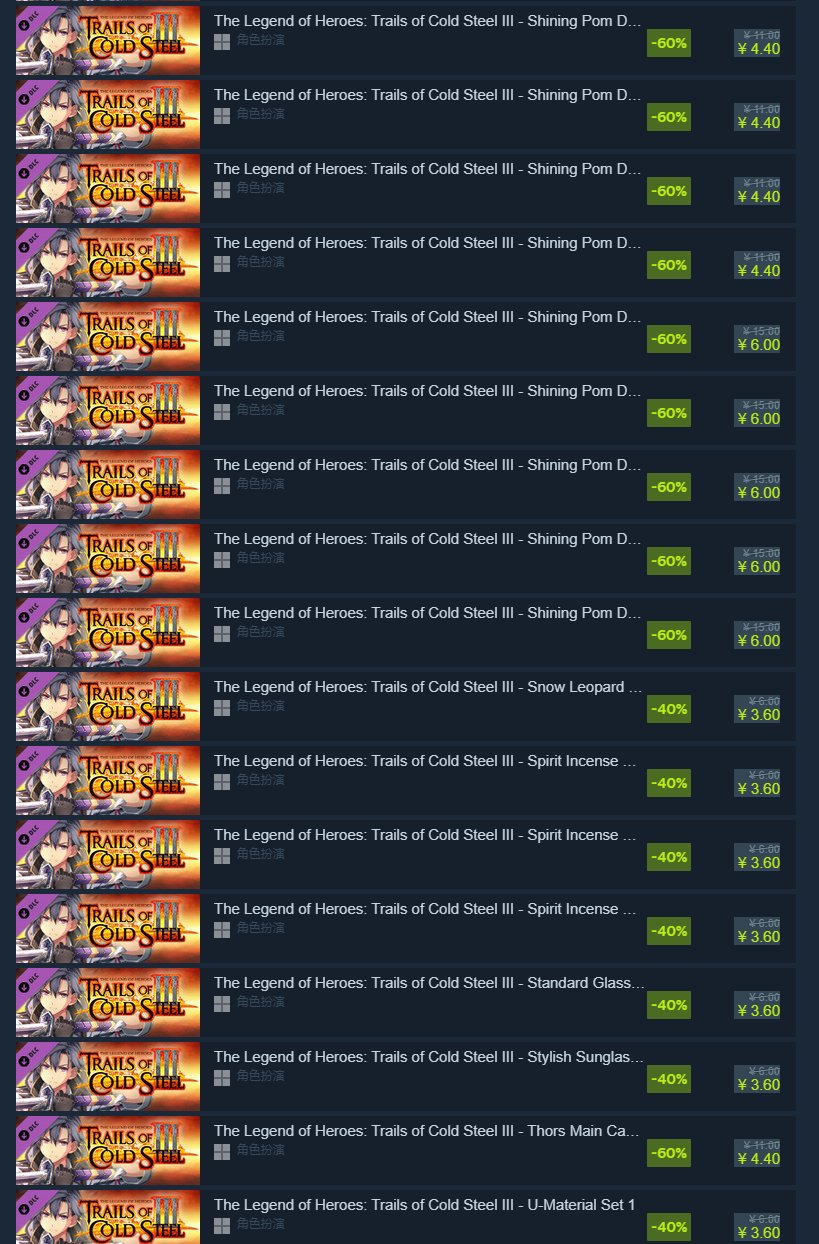Click Windows icon under Standard Glasses title
Image resolution: width=819 pixels, height=1244 pixels.
(x=222, y=1003)
